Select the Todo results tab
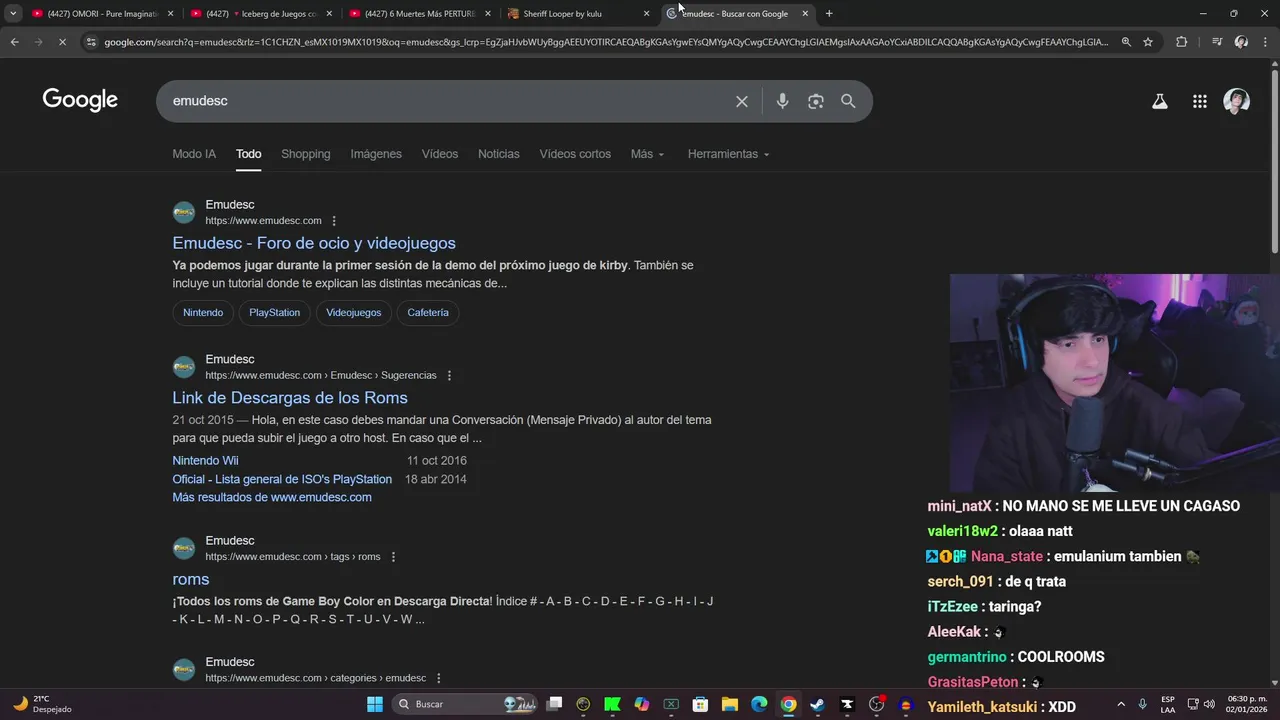The height and width of the screenshot is (720, 1280). (249, 154)
